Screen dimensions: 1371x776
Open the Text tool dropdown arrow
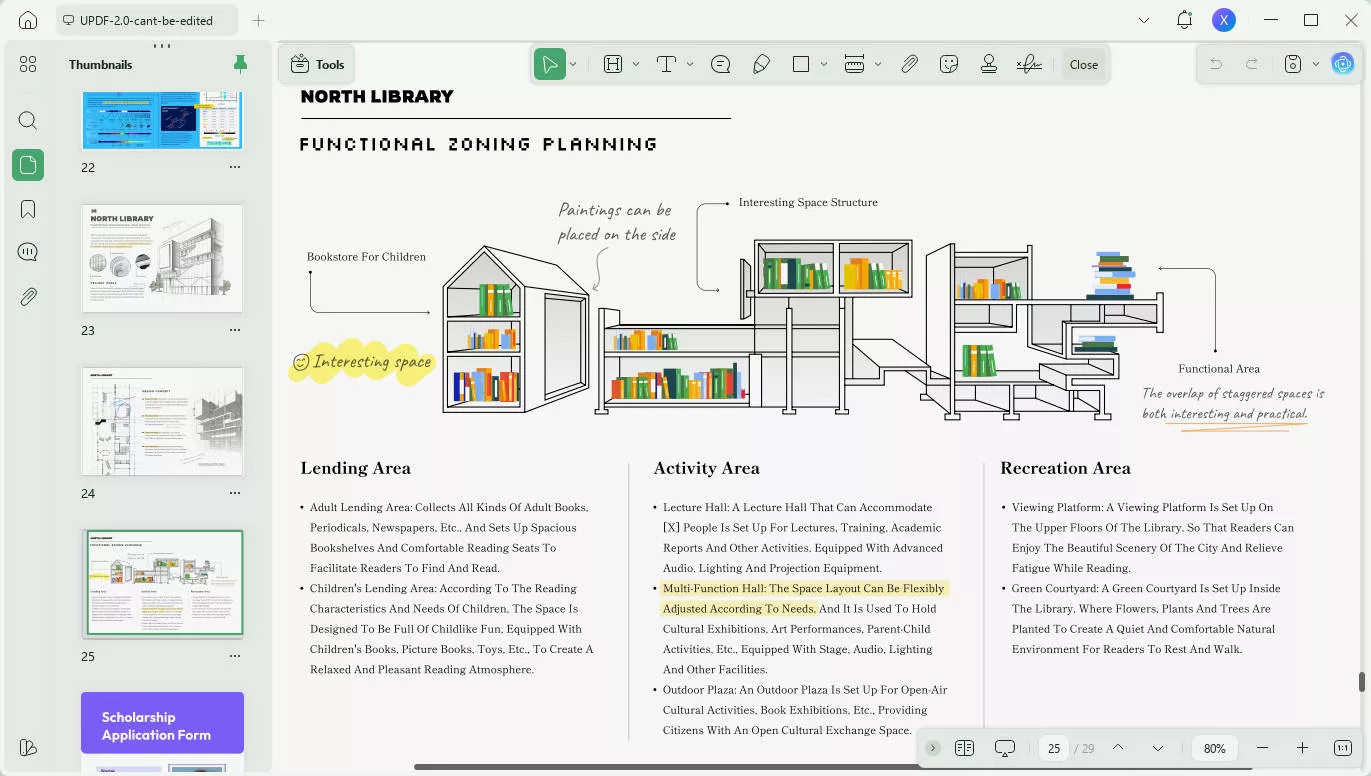coord(689,63)
